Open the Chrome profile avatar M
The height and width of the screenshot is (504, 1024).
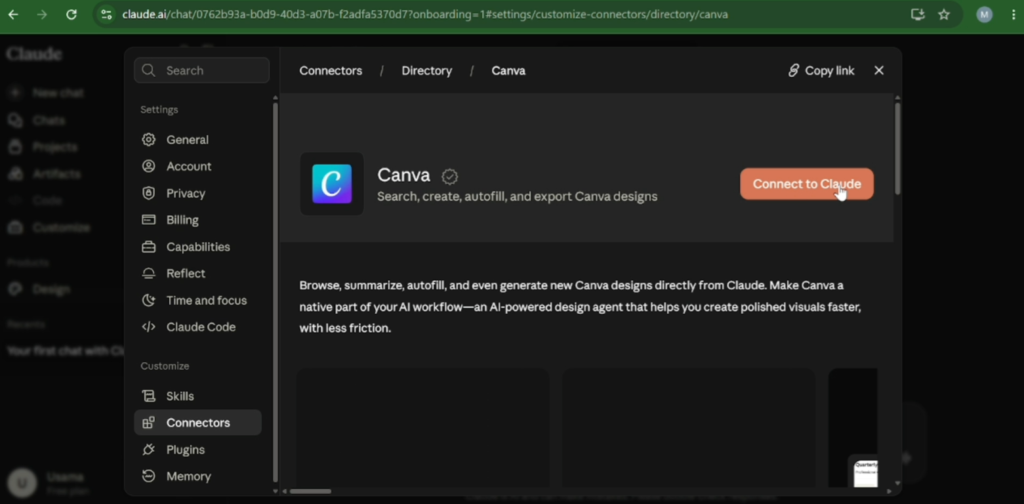(x=984, y=14)
